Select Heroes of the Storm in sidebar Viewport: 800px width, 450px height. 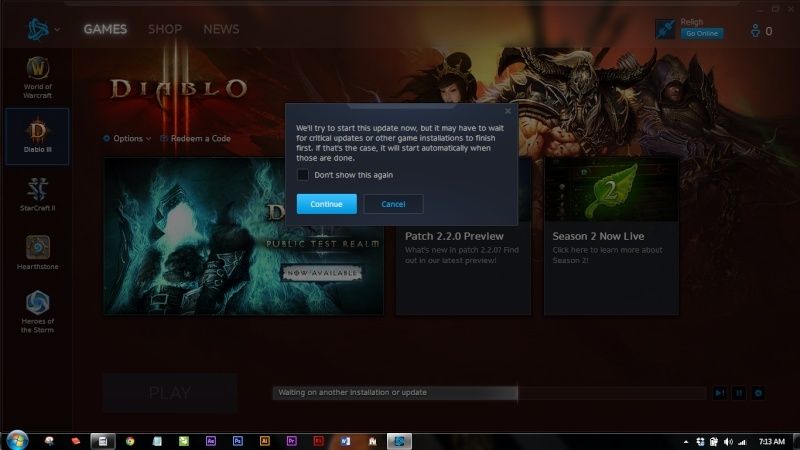coord(37,312)
